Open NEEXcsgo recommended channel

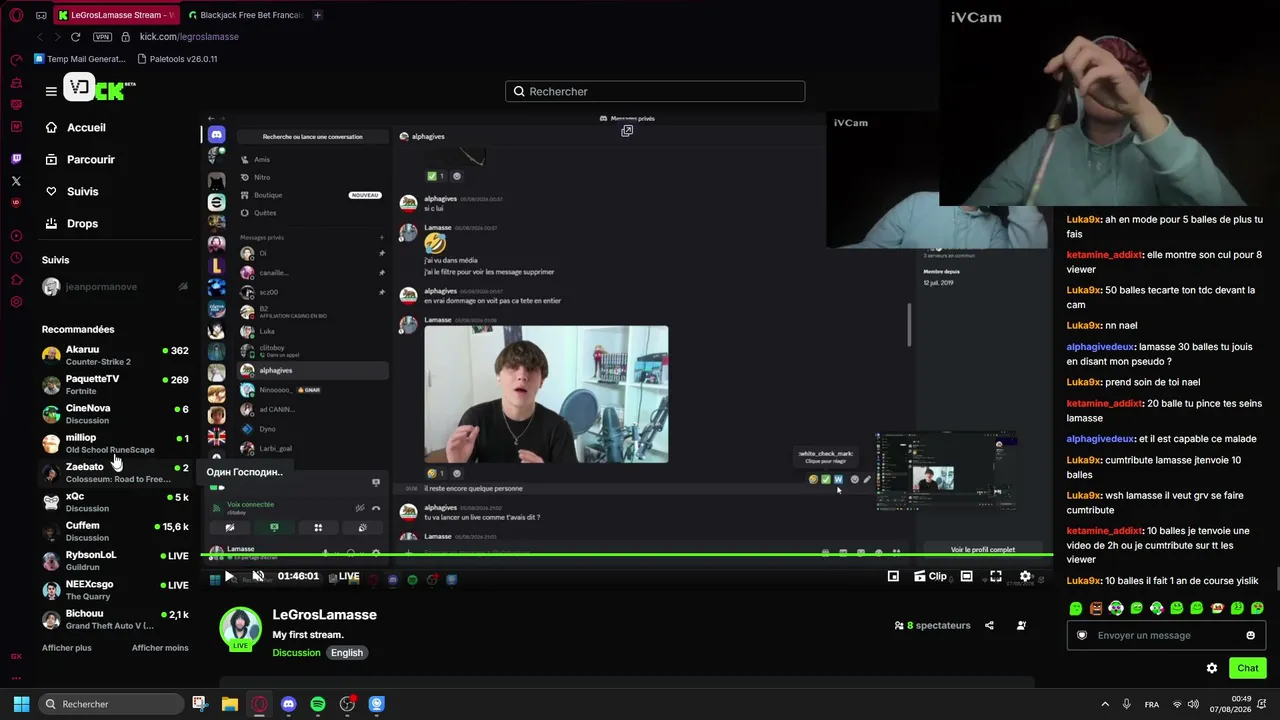tap(116, 590)
